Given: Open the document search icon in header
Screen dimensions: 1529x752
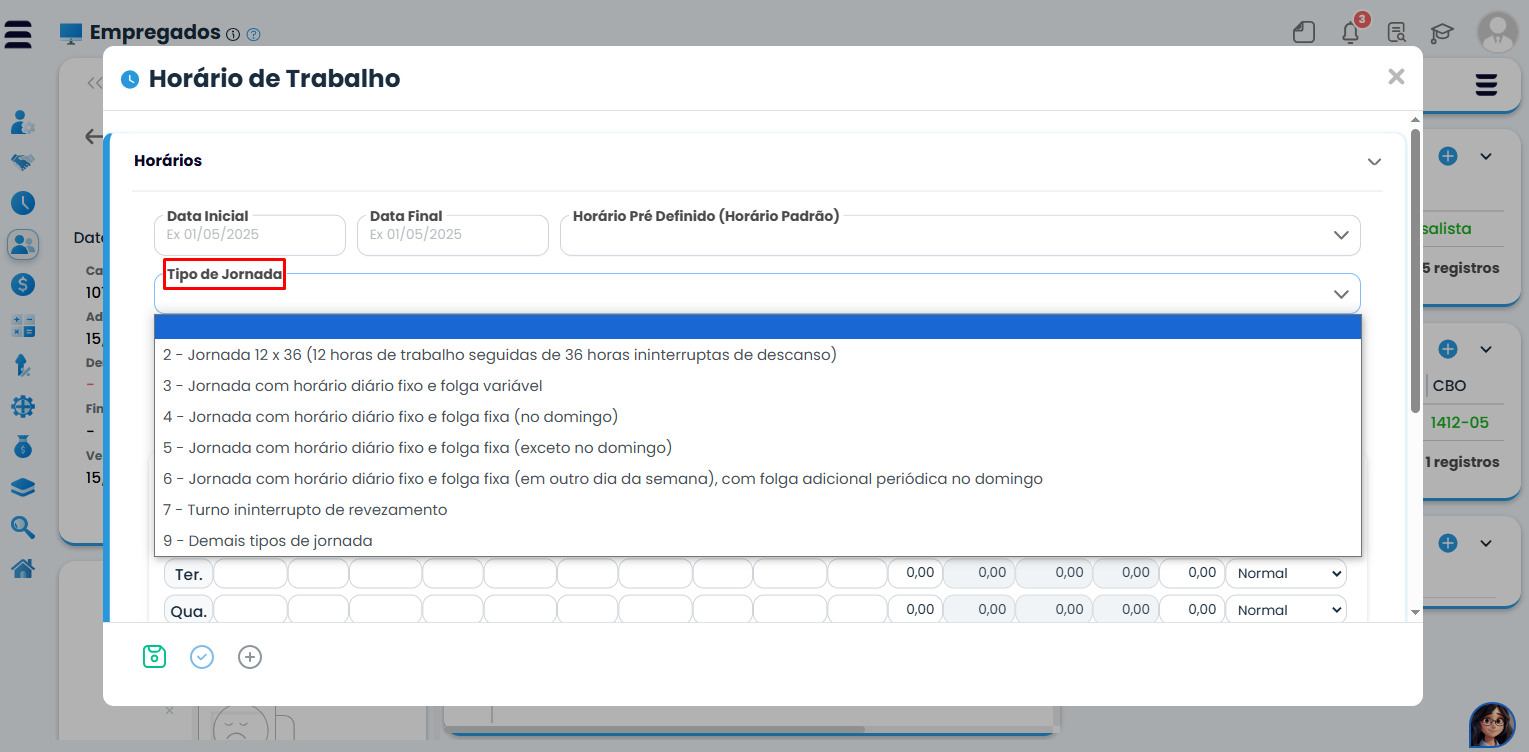Looking at the screenshot, I should [1397, 33].
